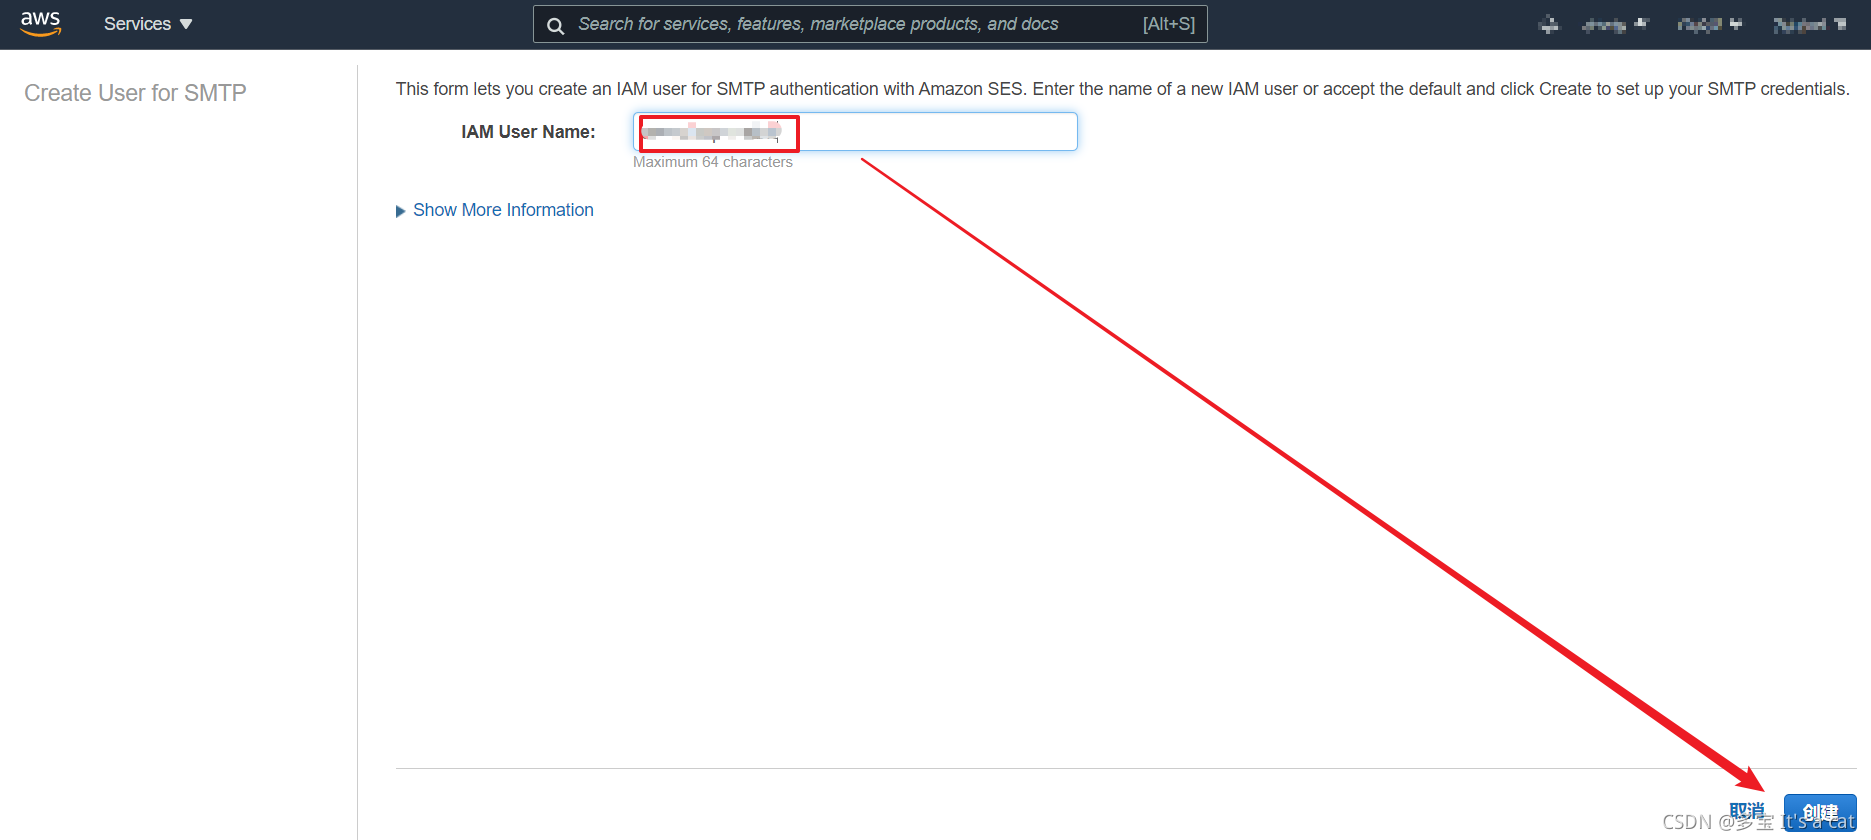This screenshot has height=840, width=1871.
Task: Open the Services dropdown menu
Action: coord(148,24)
